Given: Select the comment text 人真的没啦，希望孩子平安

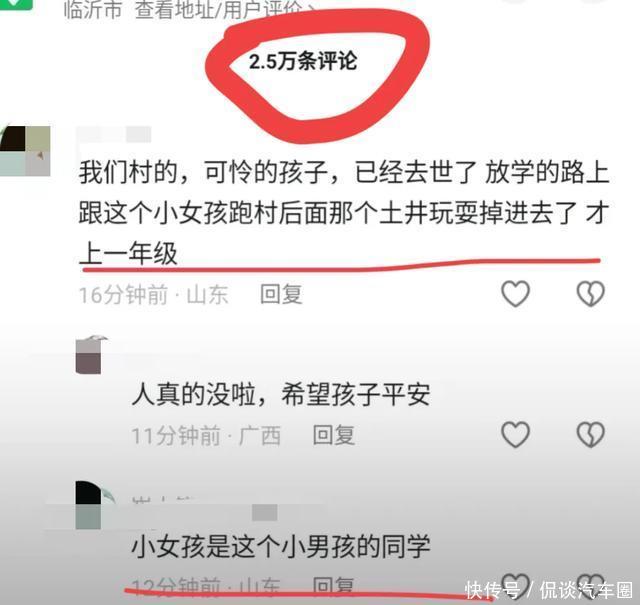Looking at the screenshot, I should coord(281,394).
